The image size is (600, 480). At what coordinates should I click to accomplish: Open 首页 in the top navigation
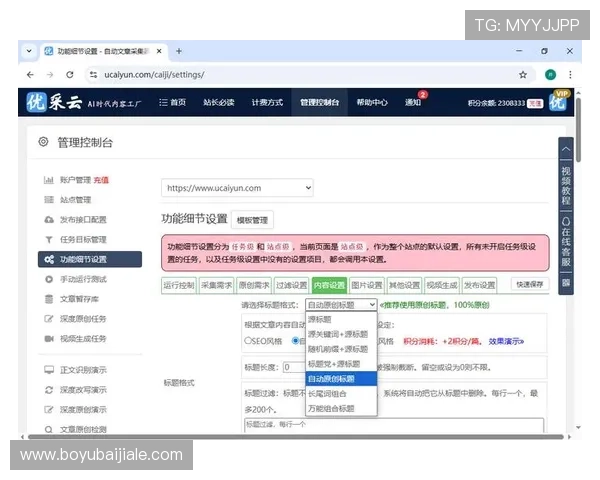point(173,102)
